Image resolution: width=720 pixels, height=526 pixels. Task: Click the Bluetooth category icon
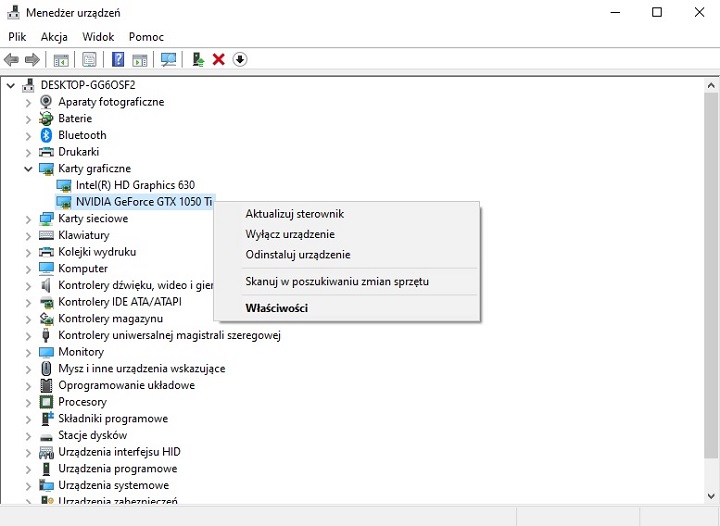click(x=46, y=135)
